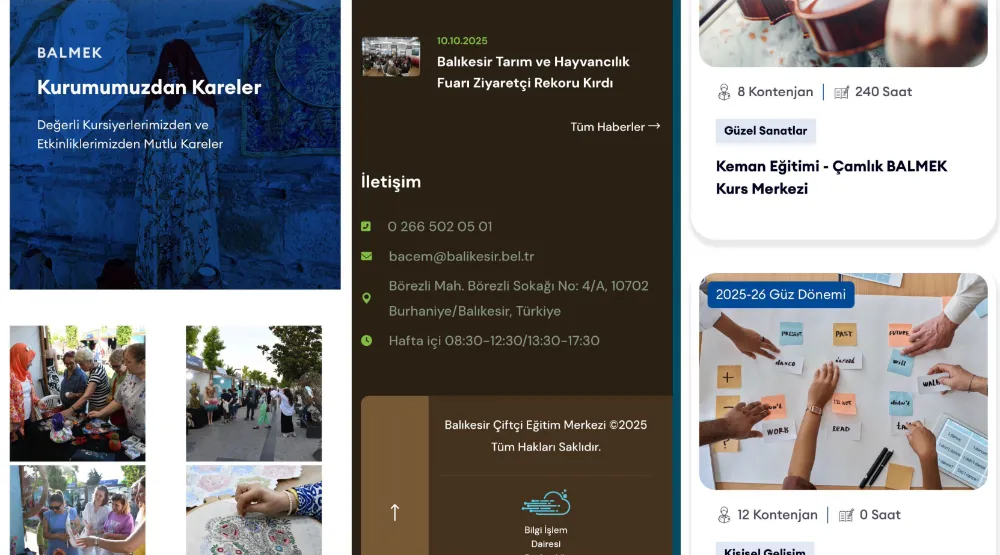Click the person icon next to 12 Kontenjan
This screenshot has width=1000, height=555.
[x=724, y=515]
